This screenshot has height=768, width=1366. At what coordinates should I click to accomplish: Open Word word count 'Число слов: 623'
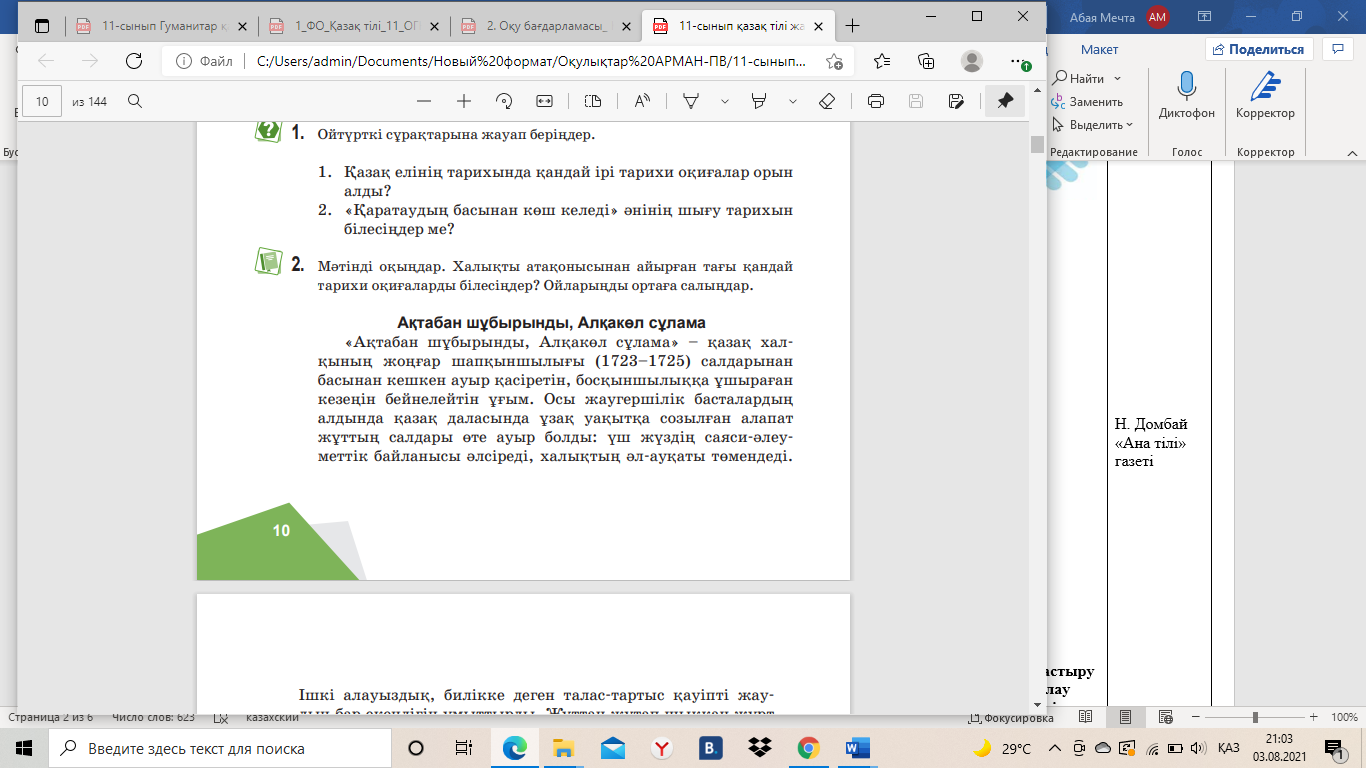[x=154, y=718]
